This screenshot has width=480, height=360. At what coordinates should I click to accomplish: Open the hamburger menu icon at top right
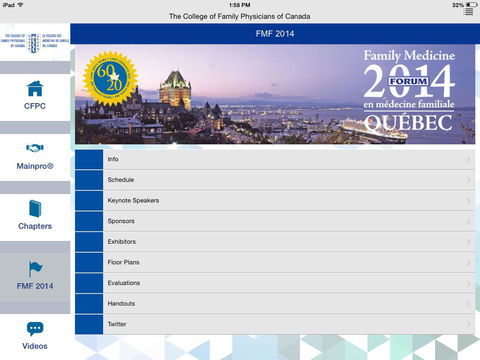click(468, 12)
